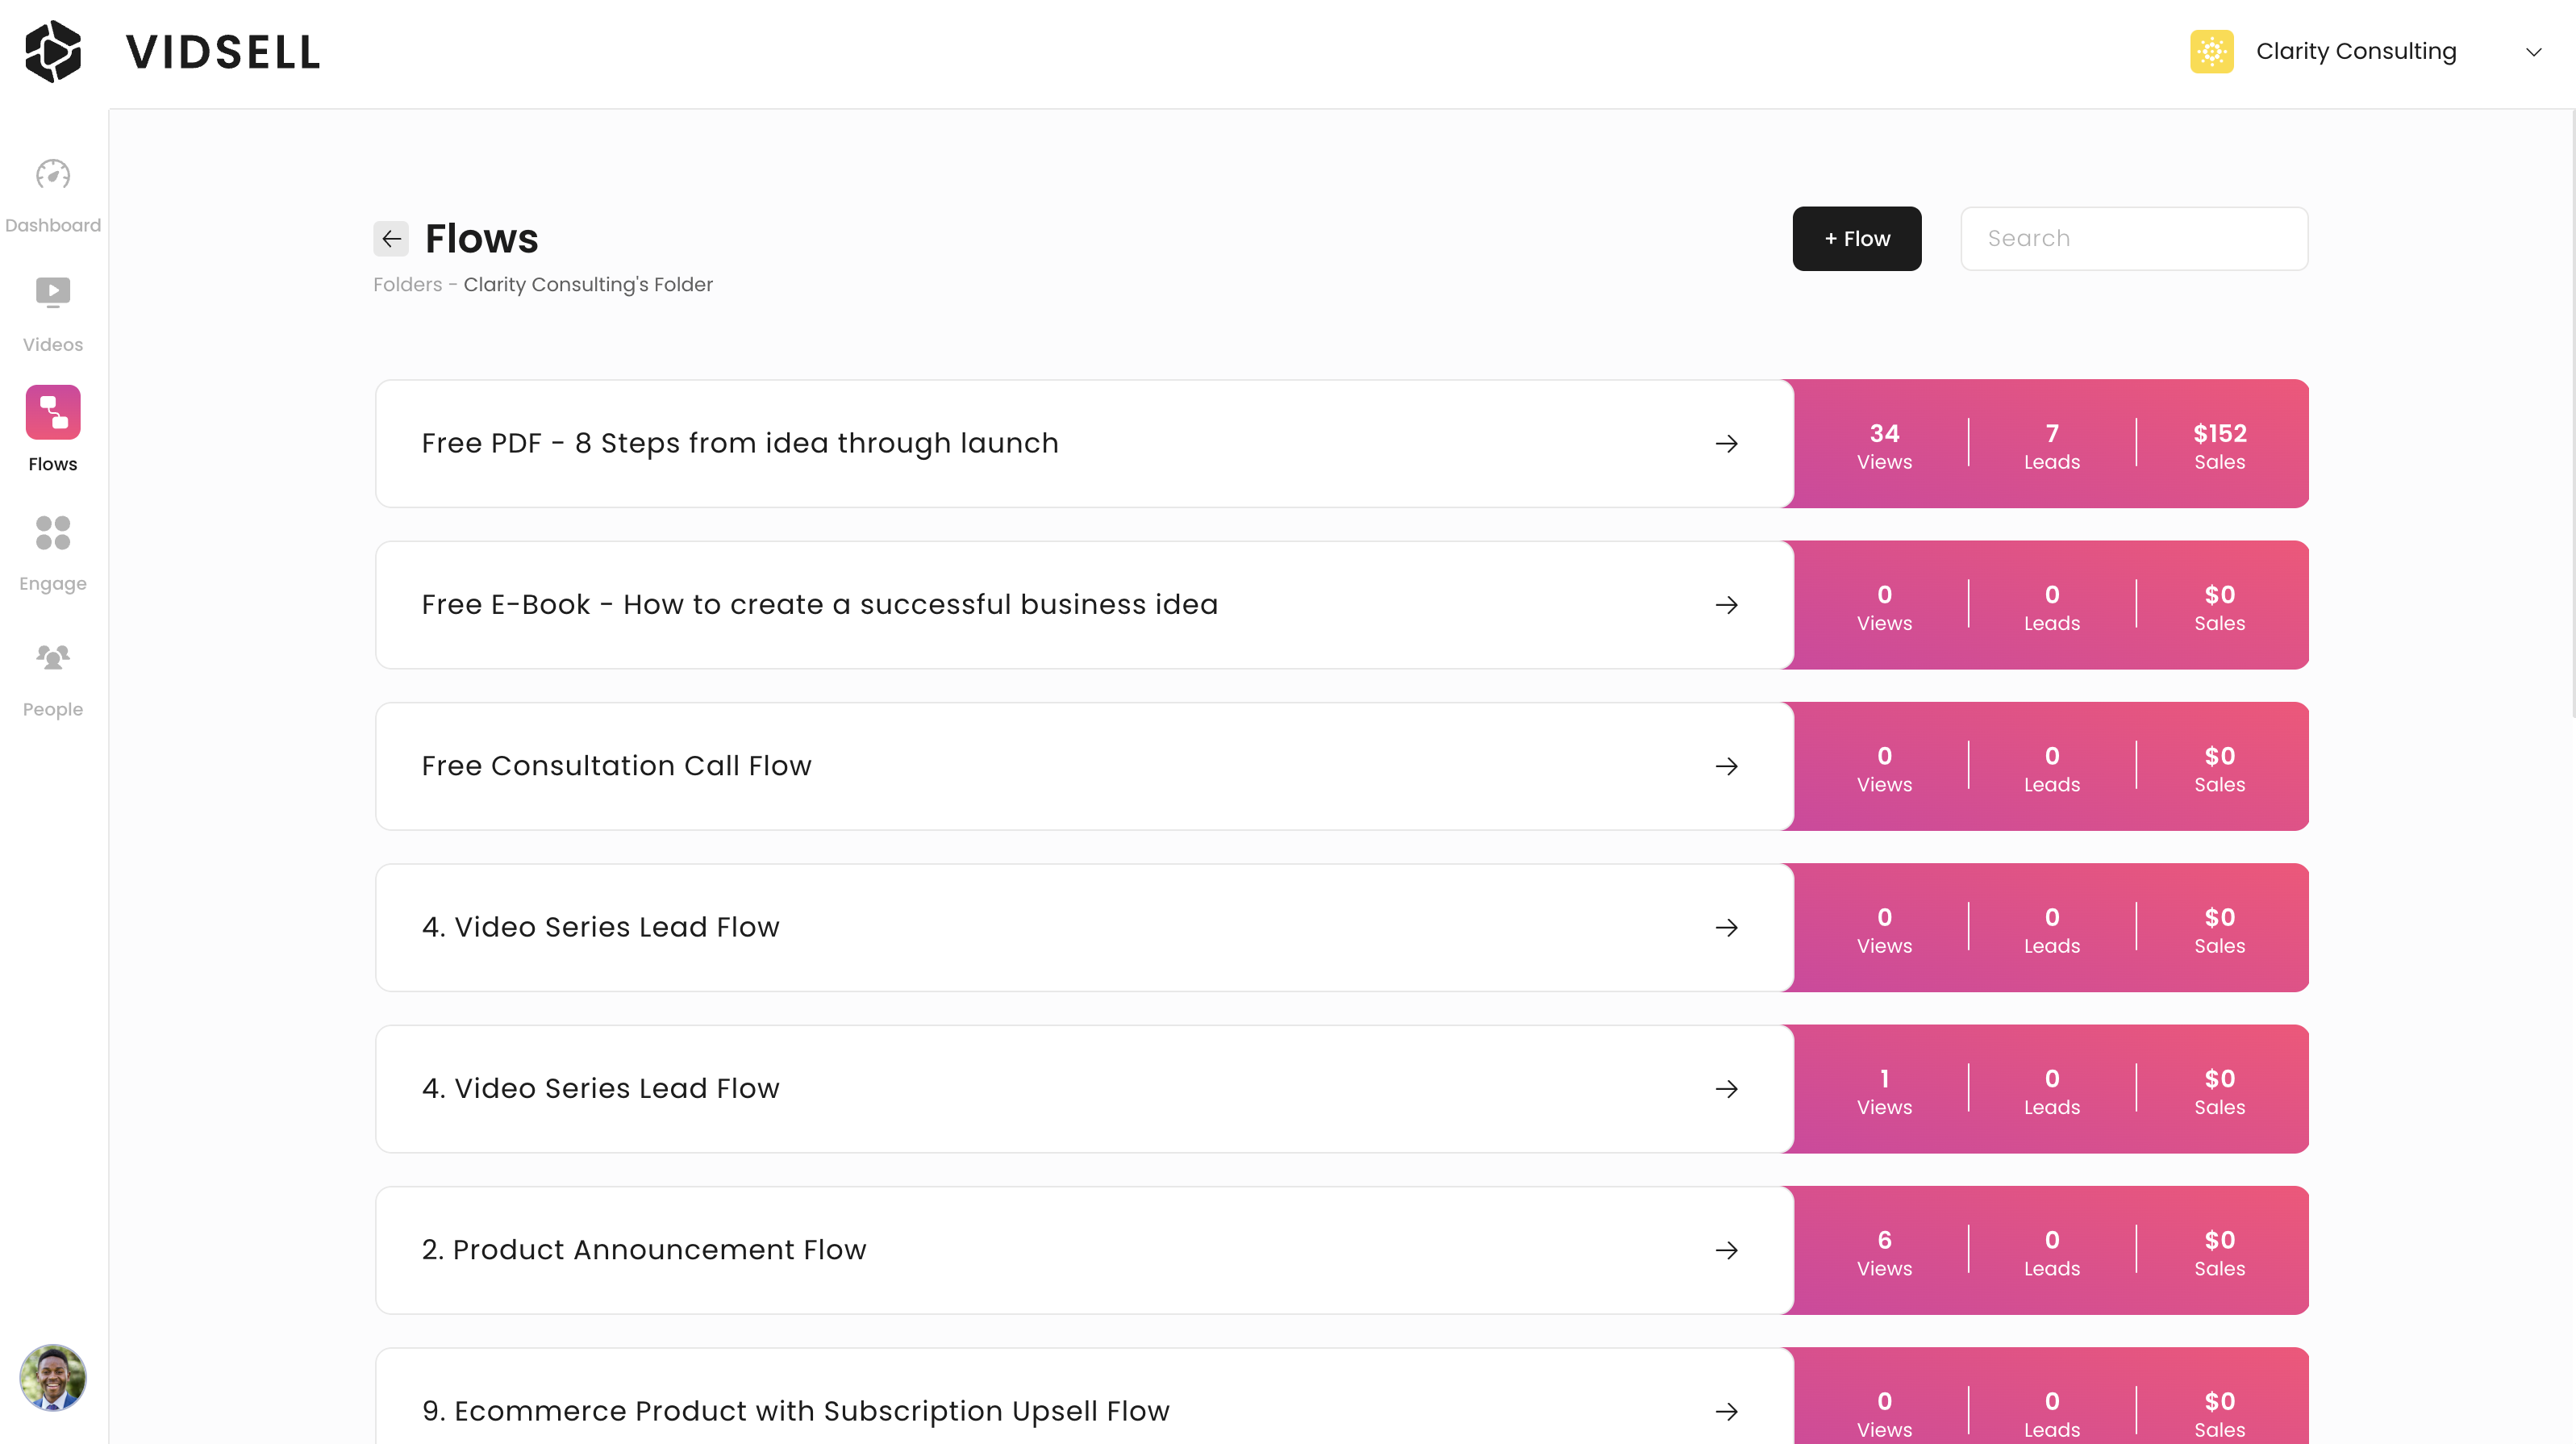Expand the Clarity Consulting account dropdown
Image resolution: width=2576 pixels, height=1444 pixels.
2533,52
